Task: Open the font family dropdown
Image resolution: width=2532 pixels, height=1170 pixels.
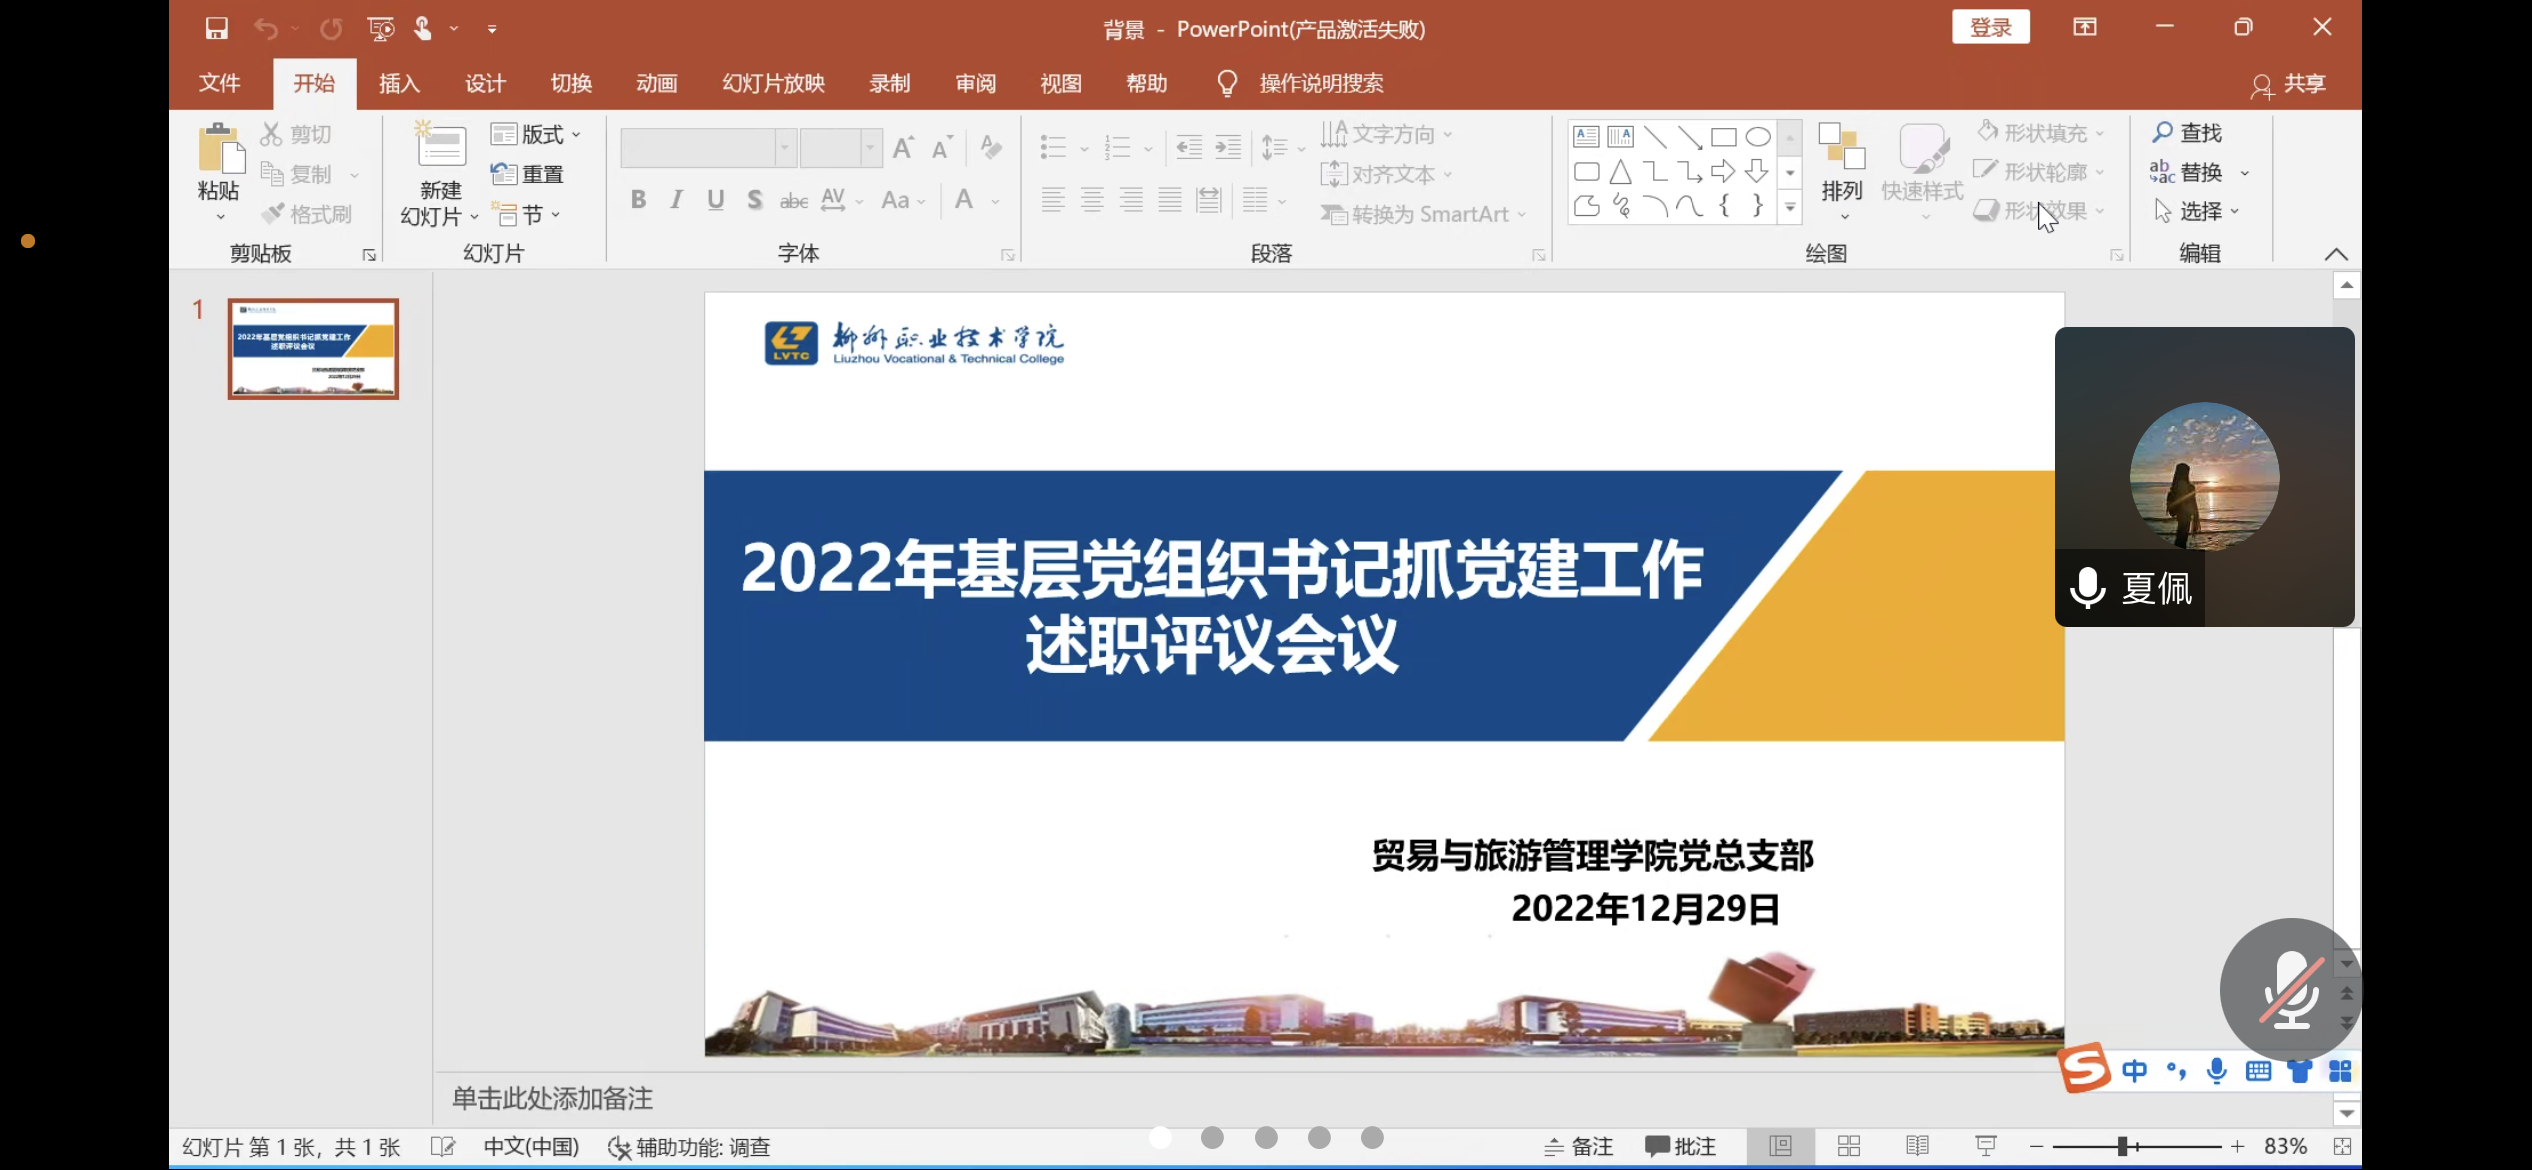Action: (x=784, y=147)
